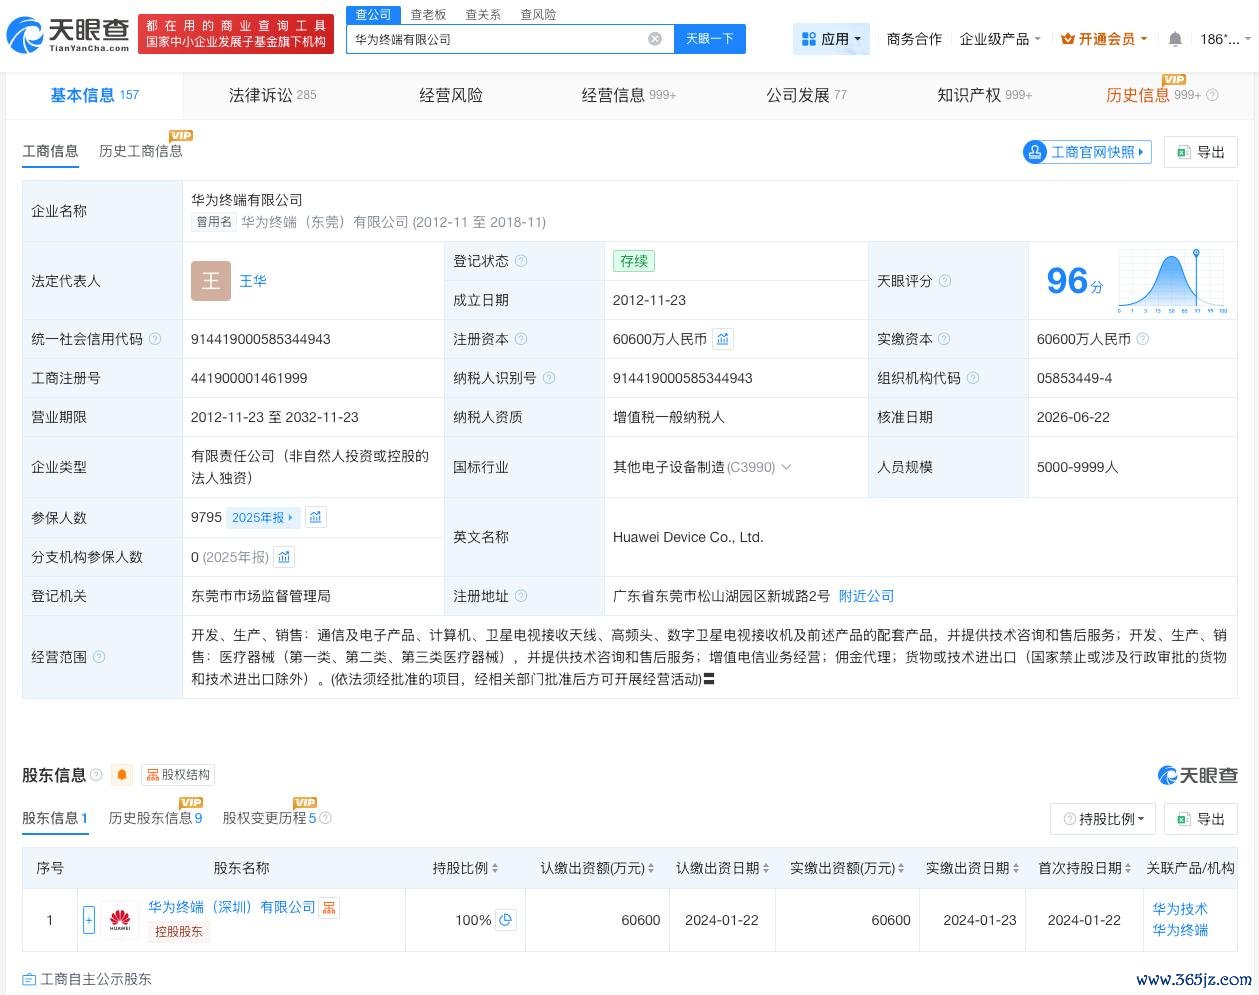The width and height of the screenshot is (1259, 995).
Task: Open 工商官网快照 dropdown button
Action: (1086, 152)
